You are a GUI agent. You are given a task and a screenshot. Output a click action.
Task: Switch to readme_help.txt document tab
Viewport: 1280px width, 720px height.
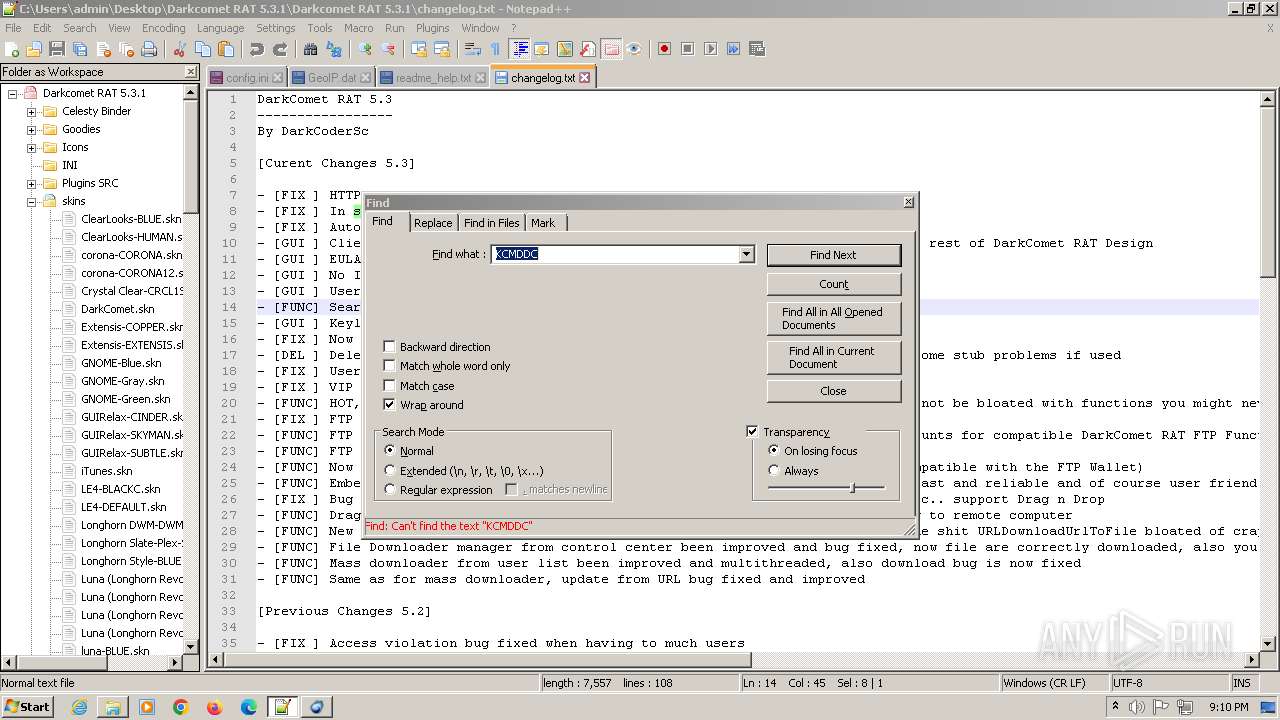click(x=432, y=77)
